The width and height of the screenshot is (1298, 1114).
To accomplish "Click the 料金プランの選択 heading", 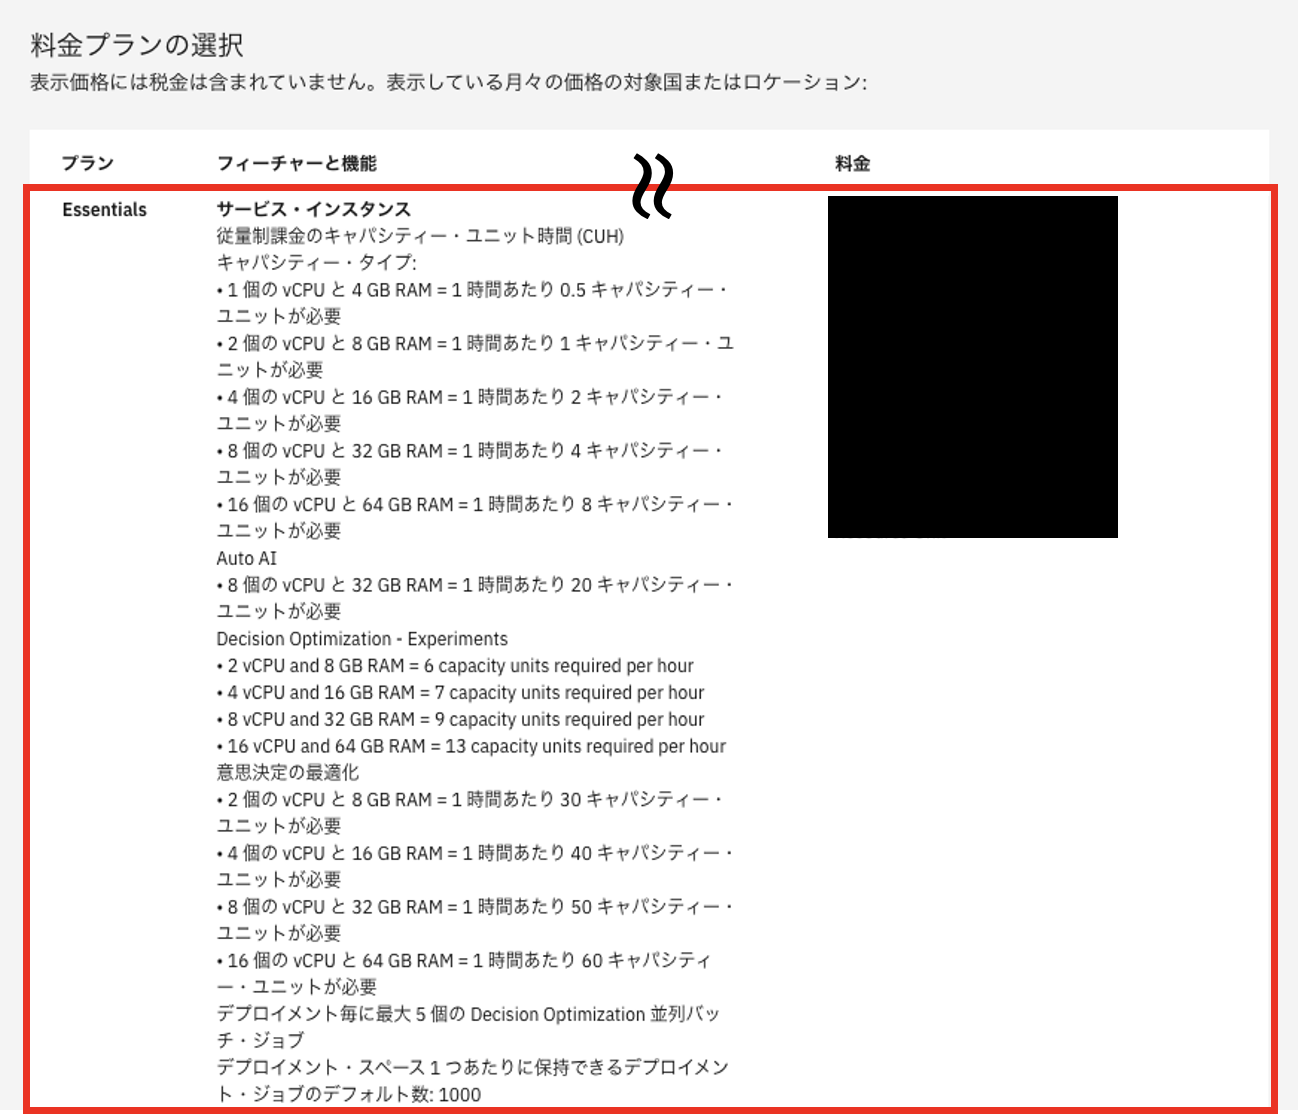I will [137, 45].
